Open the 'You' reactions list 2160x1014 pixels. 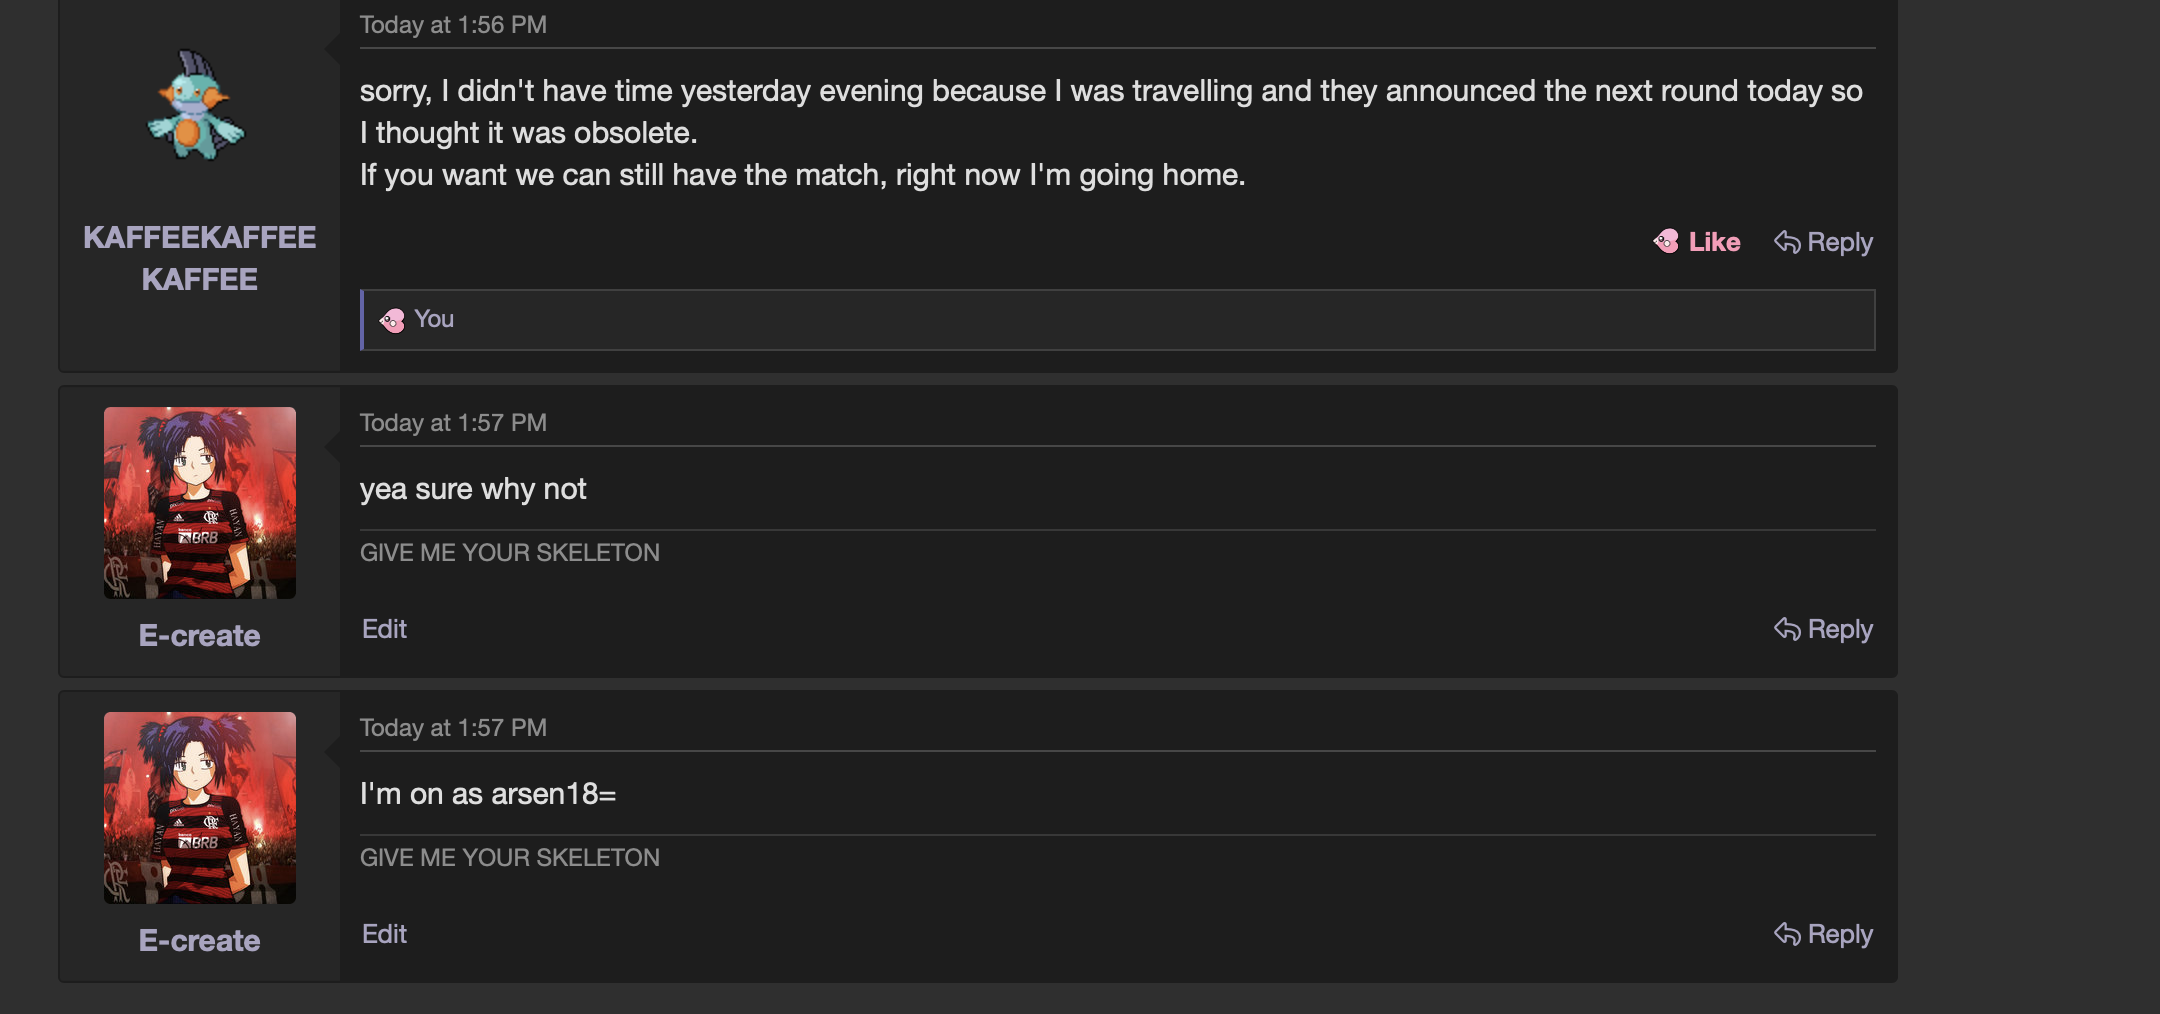point(434,319)
